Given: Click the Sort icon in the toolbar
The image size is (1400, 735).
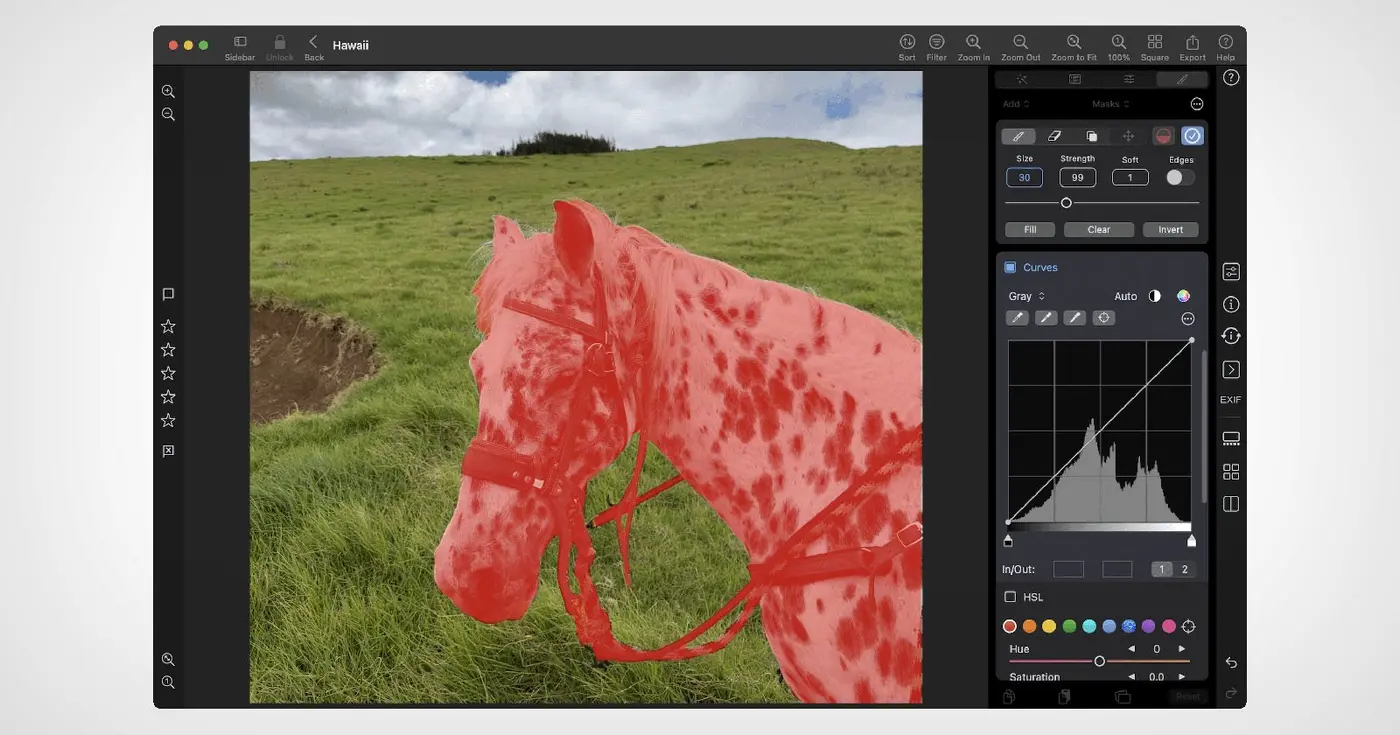Looking at the screenshot, I should [x=906, y=44].
